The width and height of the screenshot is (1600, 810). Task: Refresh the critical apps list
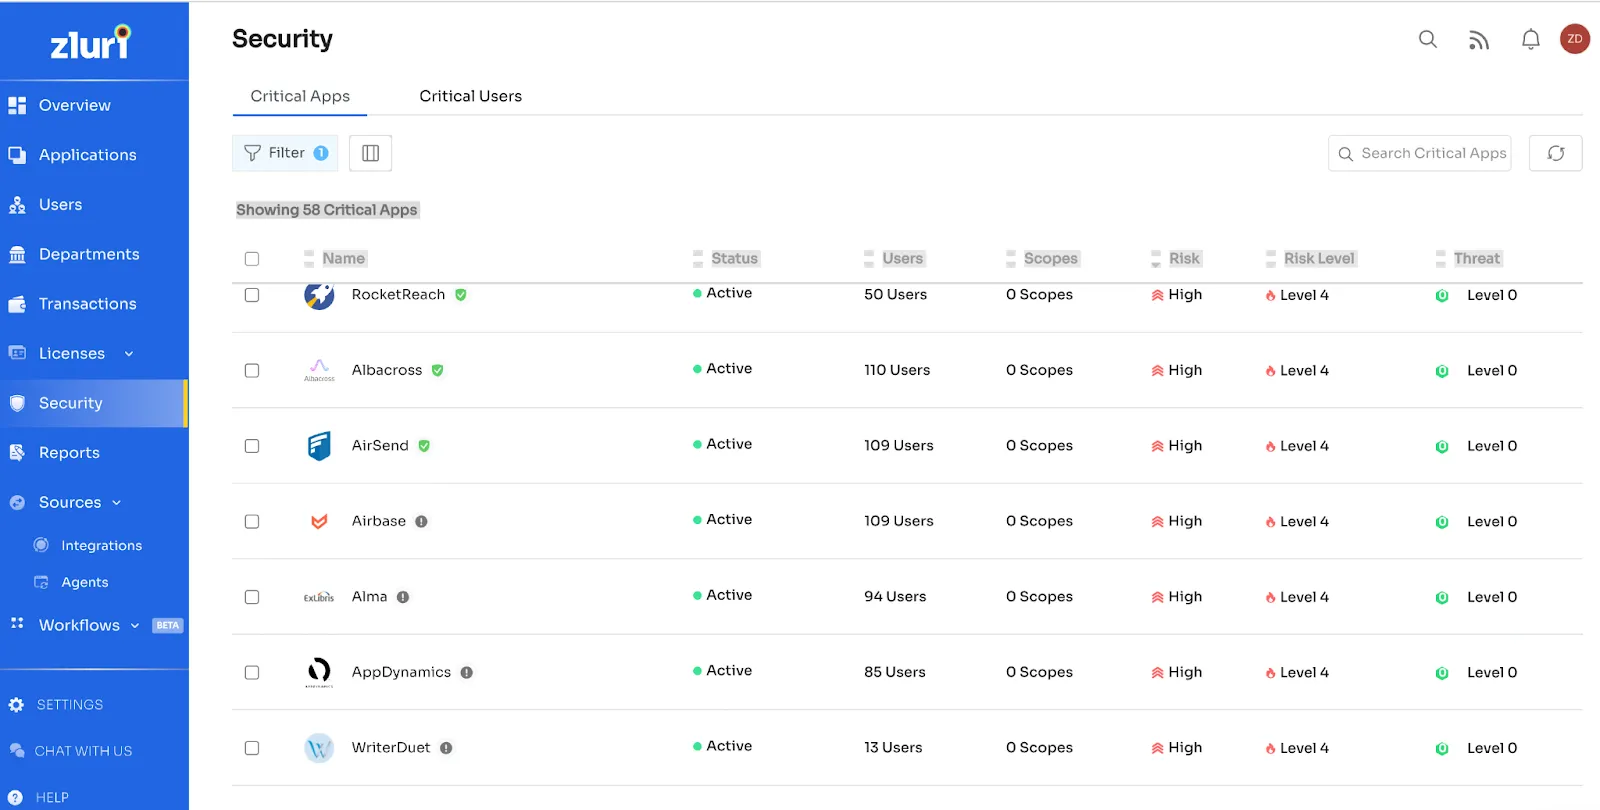coord(1555,153)
